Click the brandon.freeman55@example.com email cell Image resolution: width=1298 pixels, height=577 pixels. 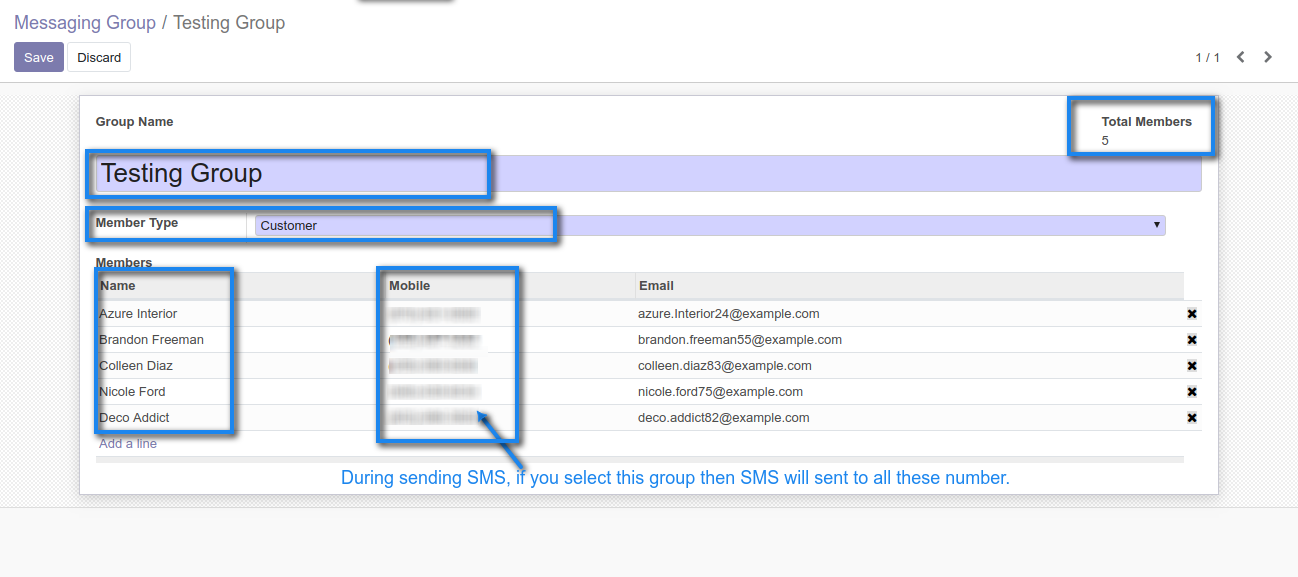(740, 340)
